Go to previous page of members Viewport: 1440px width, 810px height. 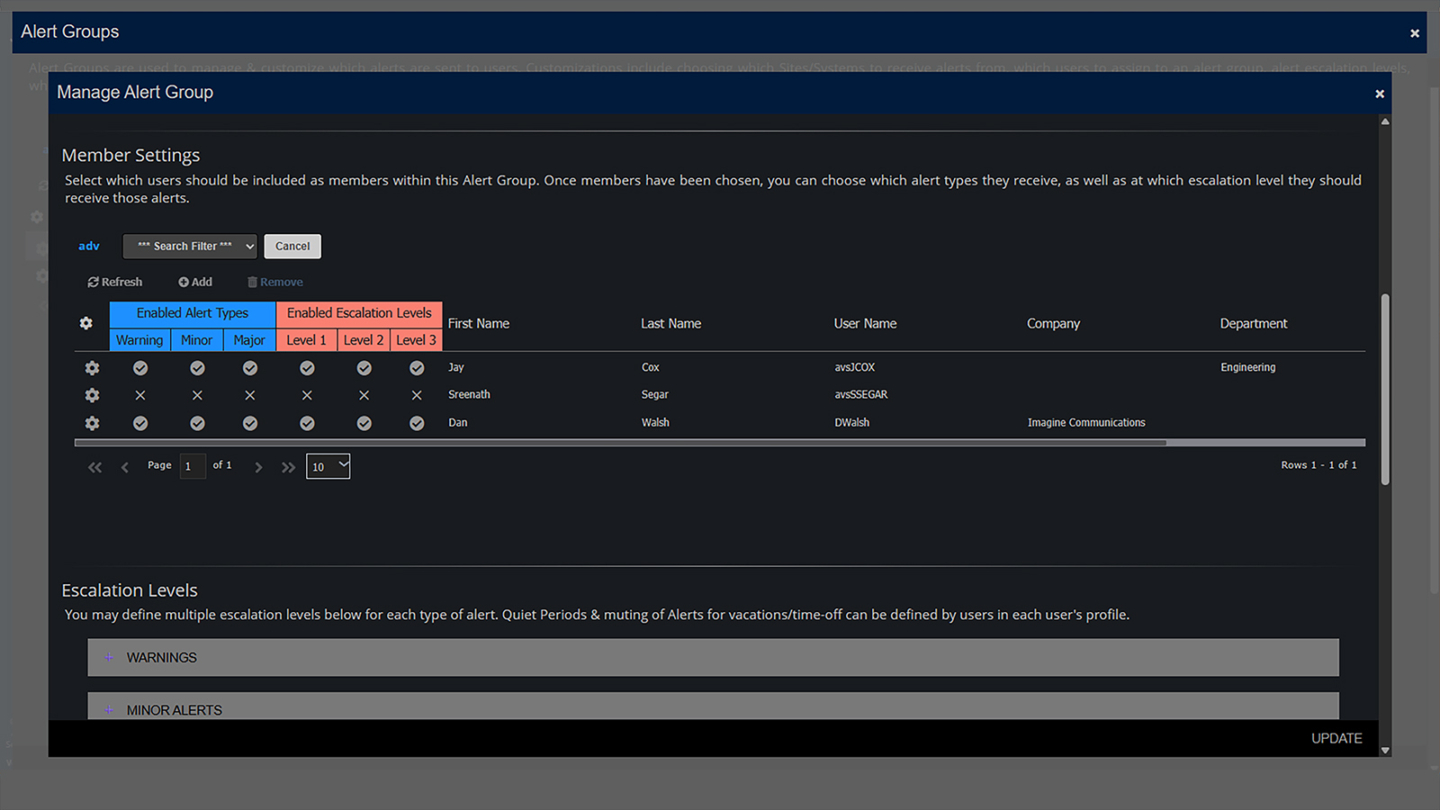click(x=125, y=467)
